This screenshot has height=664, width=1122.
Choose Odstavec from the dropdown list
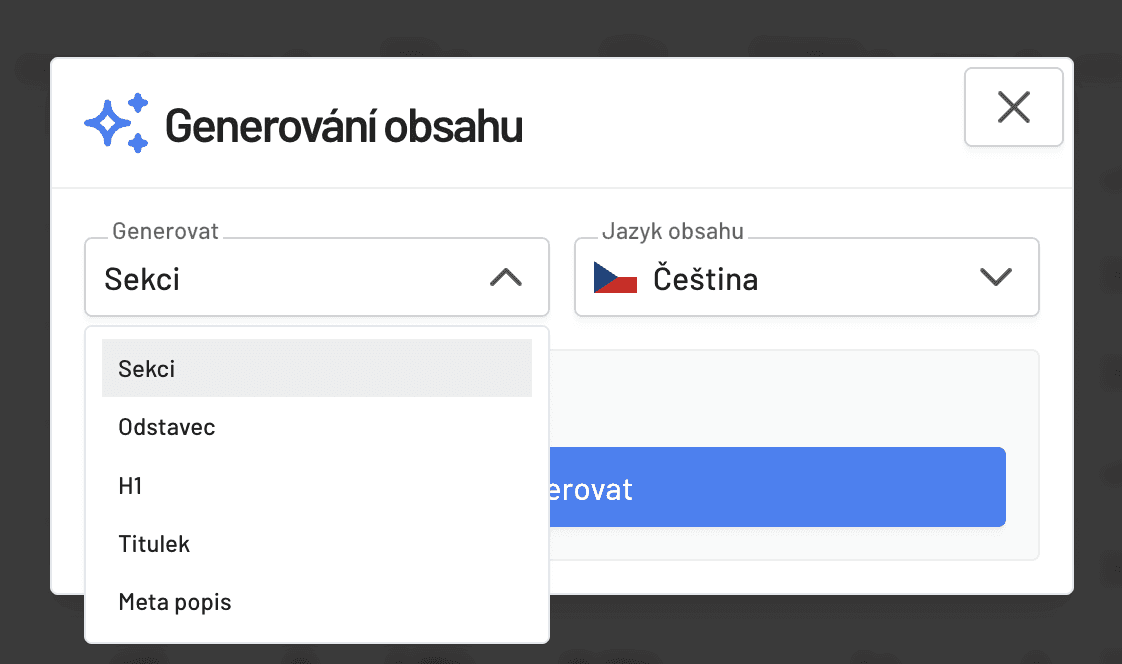click(x=317, y=427)
